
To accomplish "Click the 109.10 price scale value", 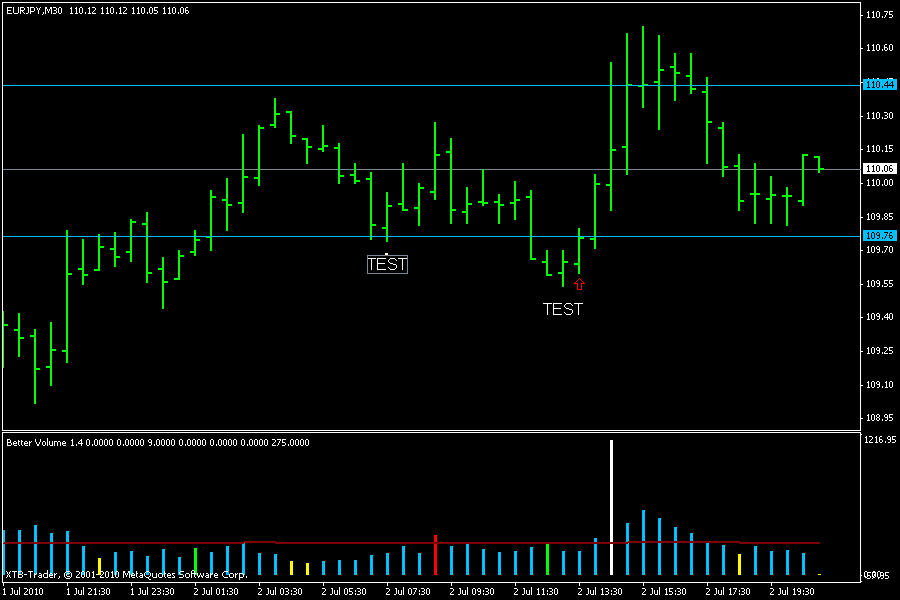I will [x=879, y=385].
